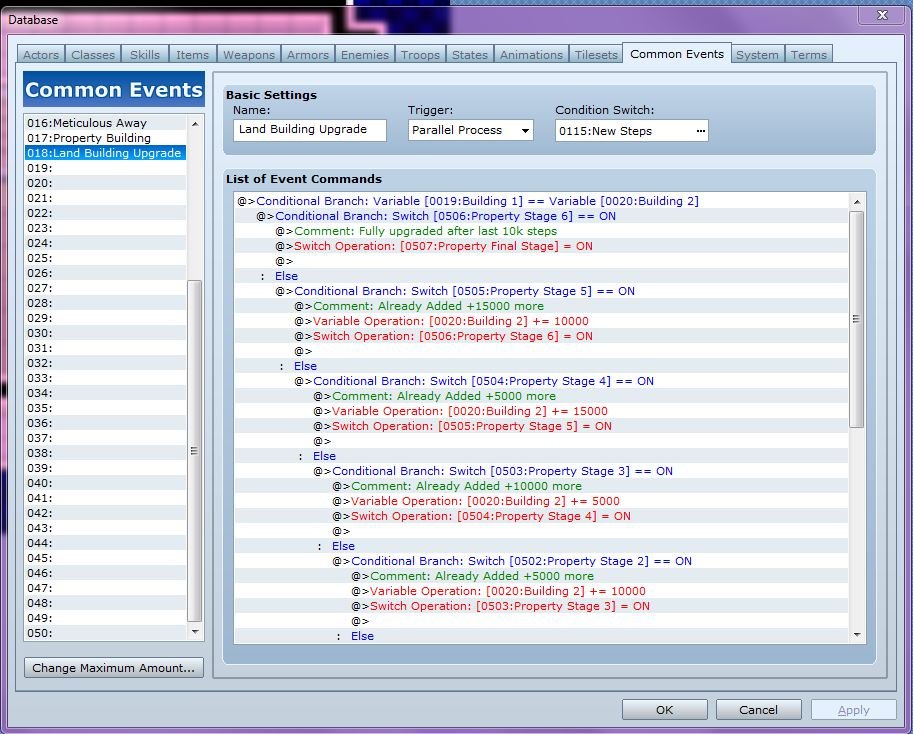Open the Tilesets tab
The image size is (913, 734).
click(x=596, y=55)
